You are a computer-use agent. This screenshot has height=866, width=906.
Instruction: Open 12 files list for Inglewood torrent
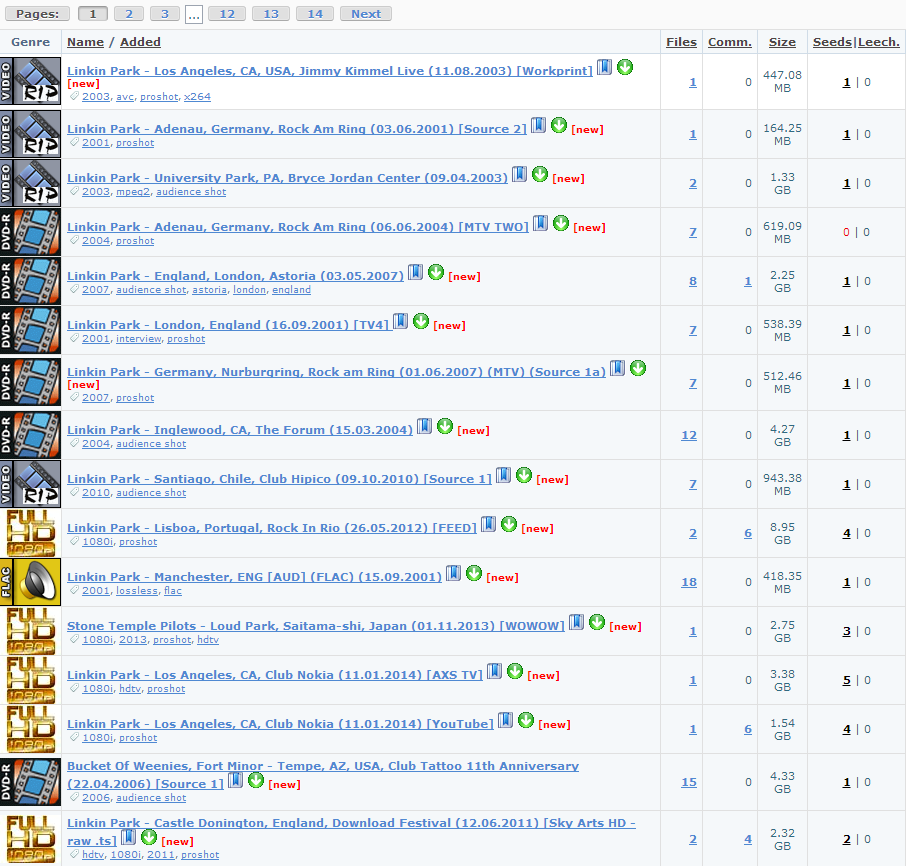tap(689, 435)
